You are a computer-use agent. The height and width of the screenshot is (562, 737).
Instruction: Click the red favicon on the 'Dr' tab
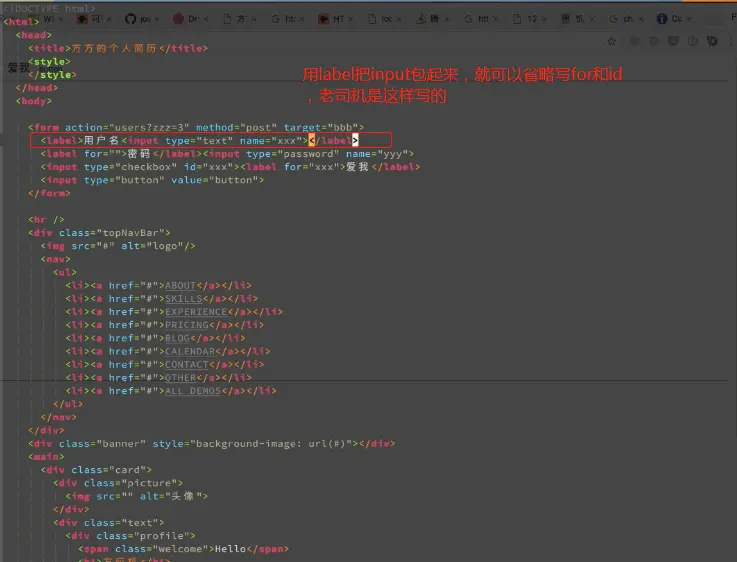click(x=178, y=19)
